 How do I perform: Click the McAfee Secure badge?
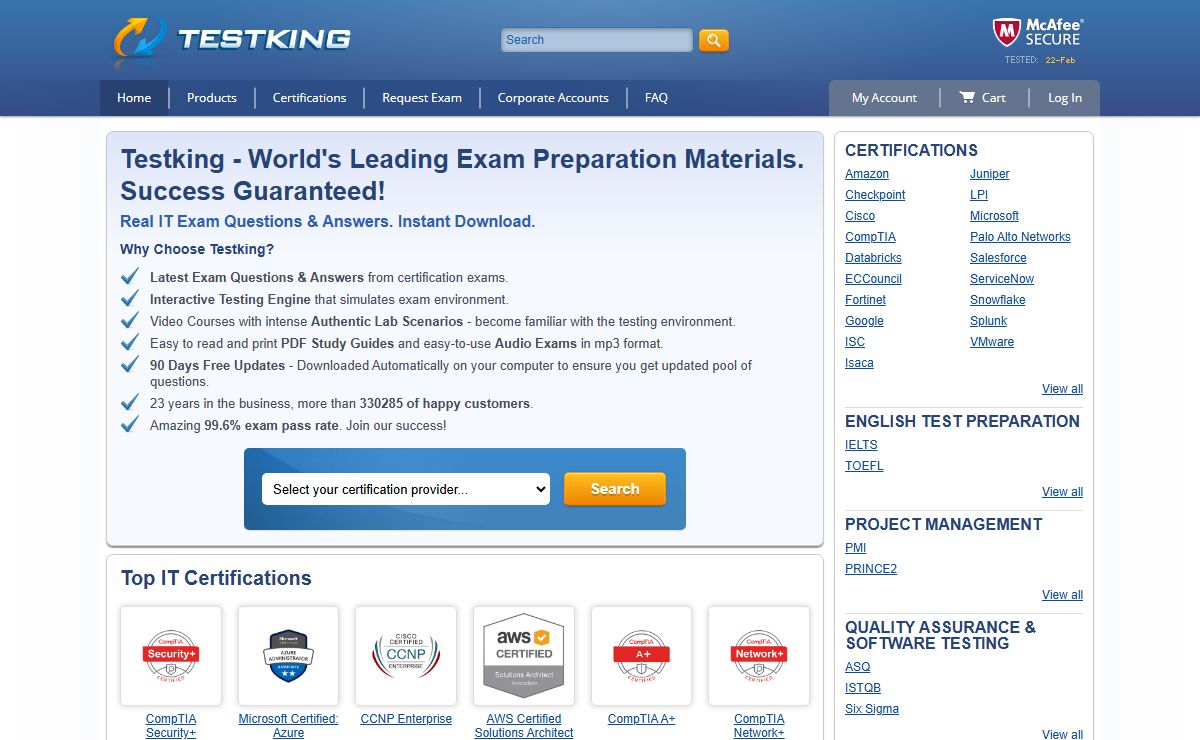point(1038,39)
